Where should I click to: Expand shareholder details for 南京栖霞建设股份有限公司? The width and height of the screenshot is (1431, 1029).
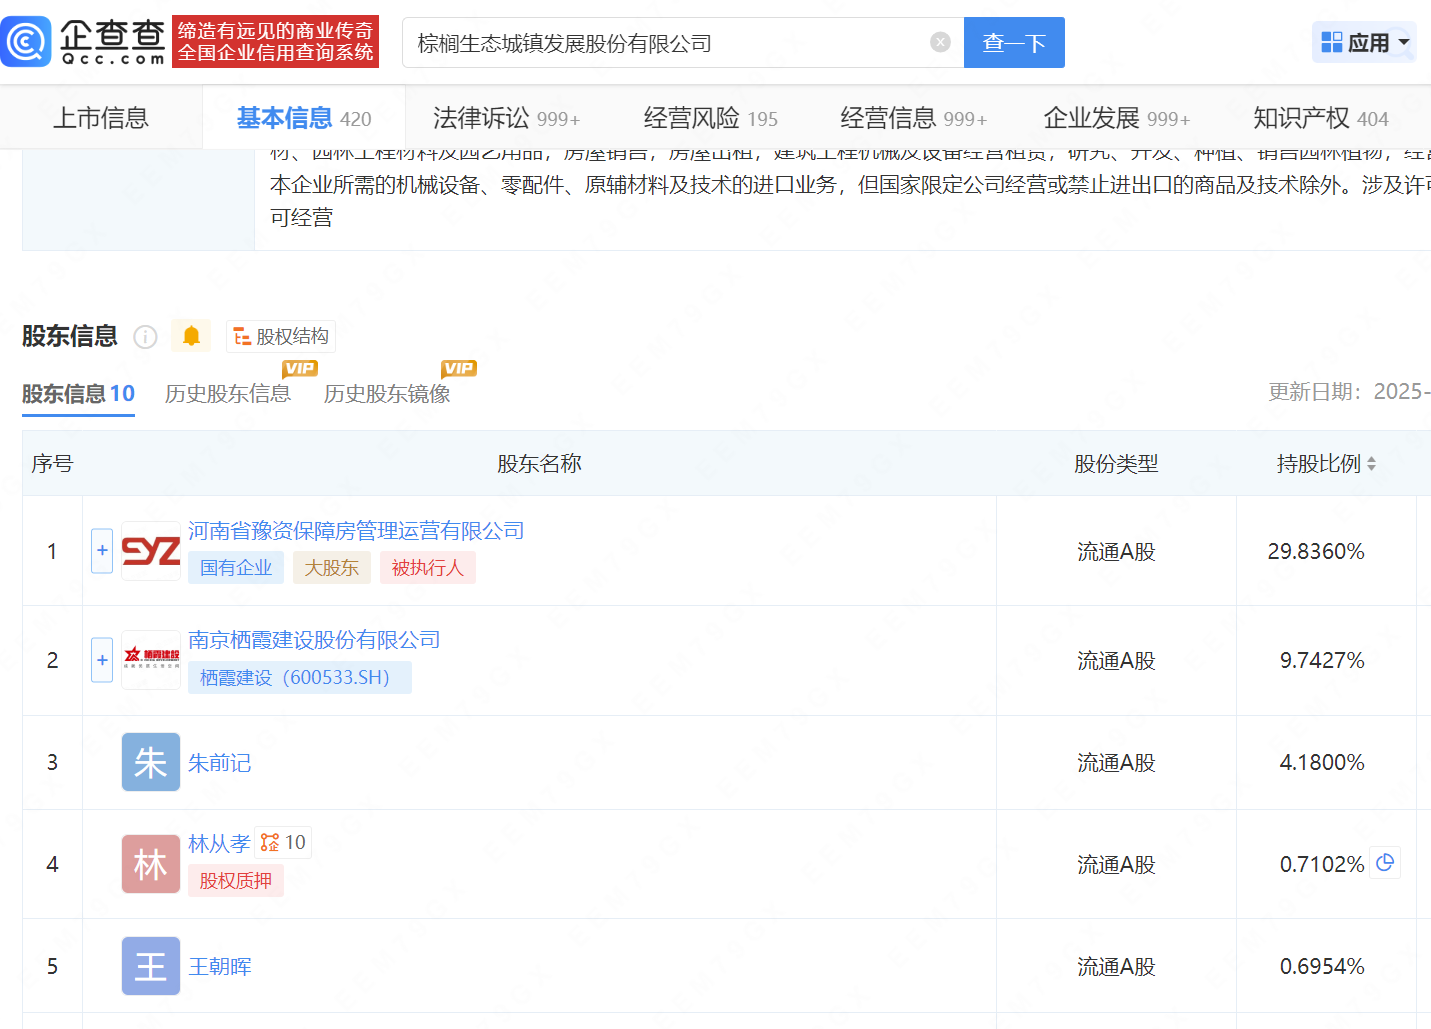101,660
